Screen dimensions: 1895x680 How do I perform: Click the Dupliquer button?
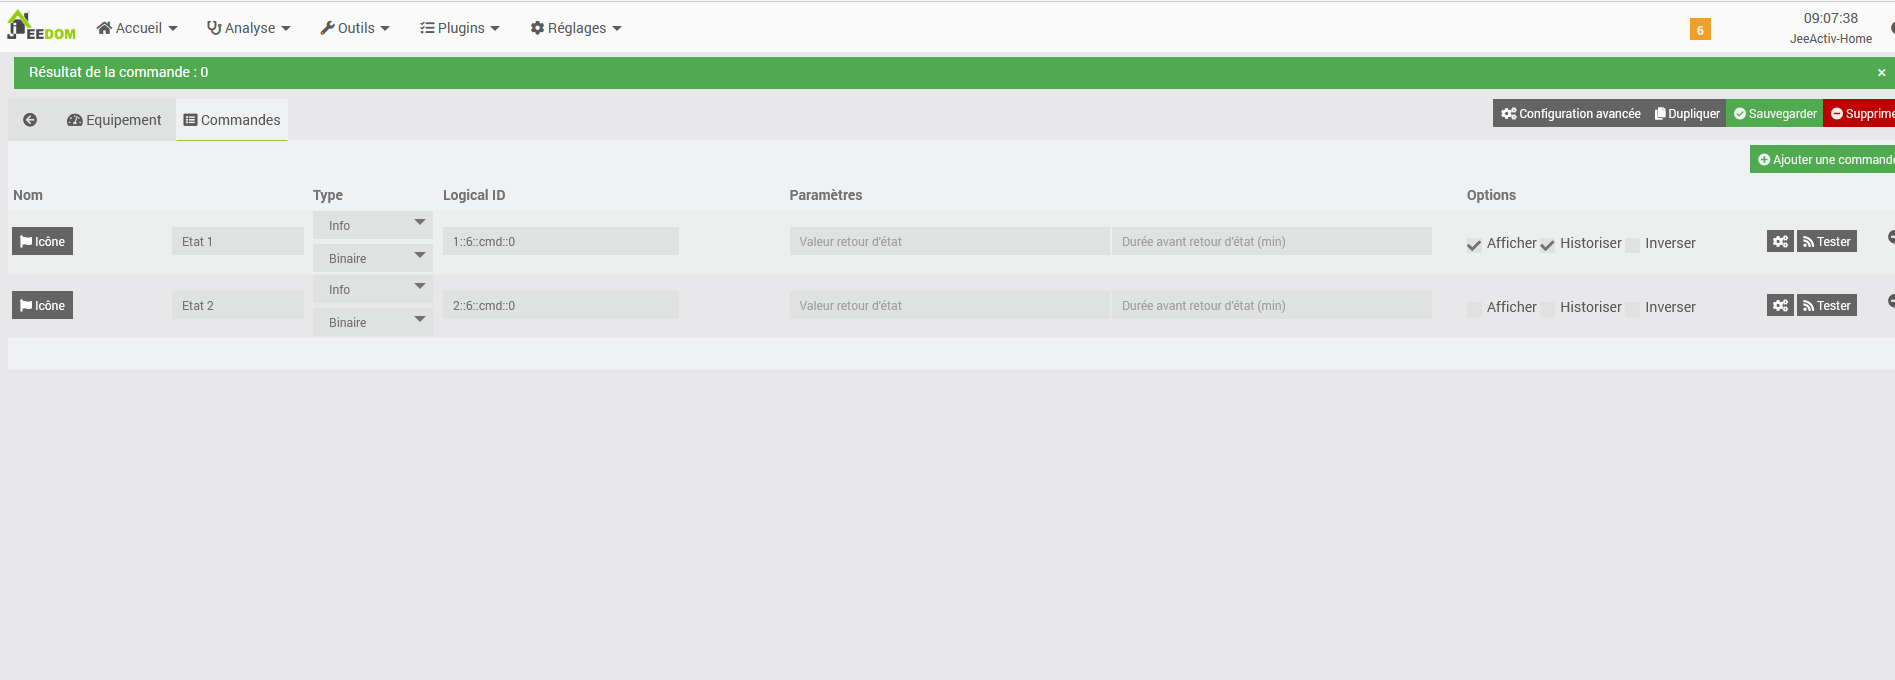click(x=1687, y=113)
